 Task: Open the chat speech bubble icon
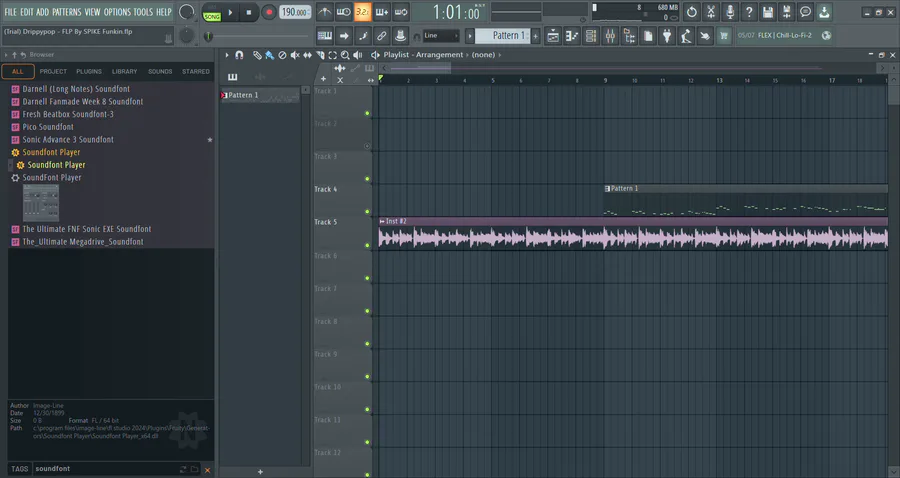pyautogui.click(x=805, y=11)
